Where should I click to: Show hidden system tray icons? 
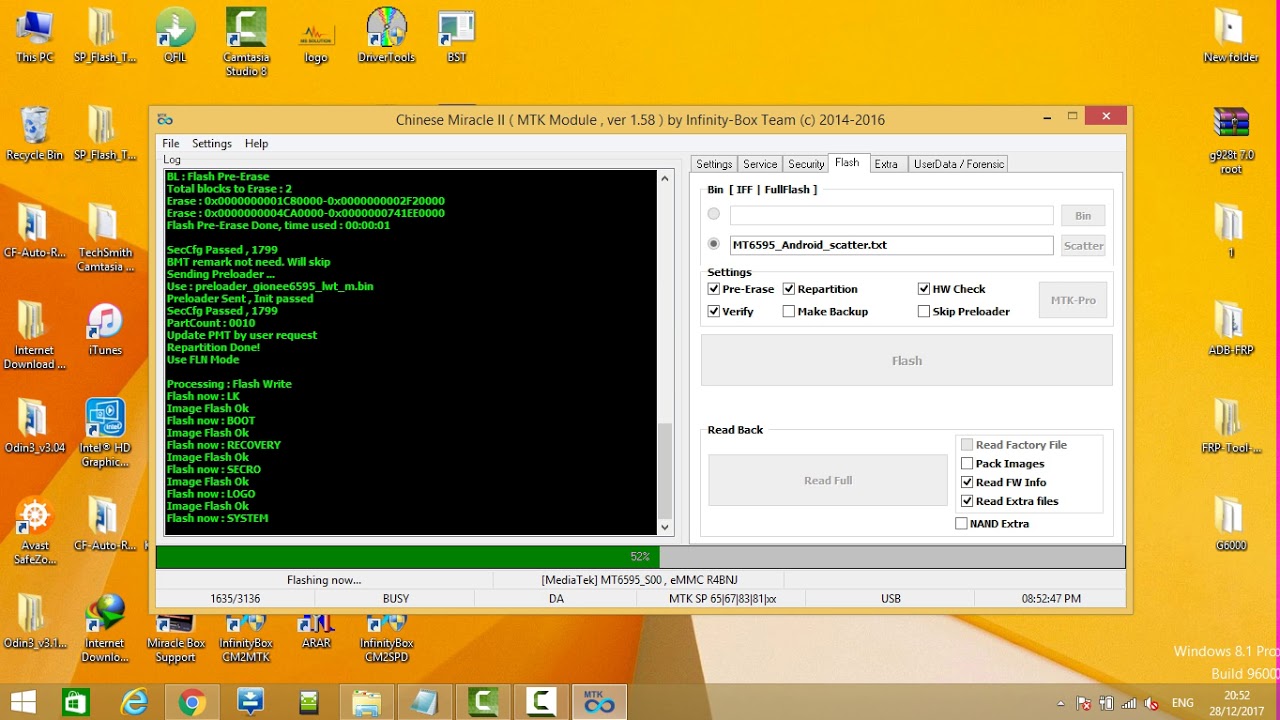tap(1061, 704)
